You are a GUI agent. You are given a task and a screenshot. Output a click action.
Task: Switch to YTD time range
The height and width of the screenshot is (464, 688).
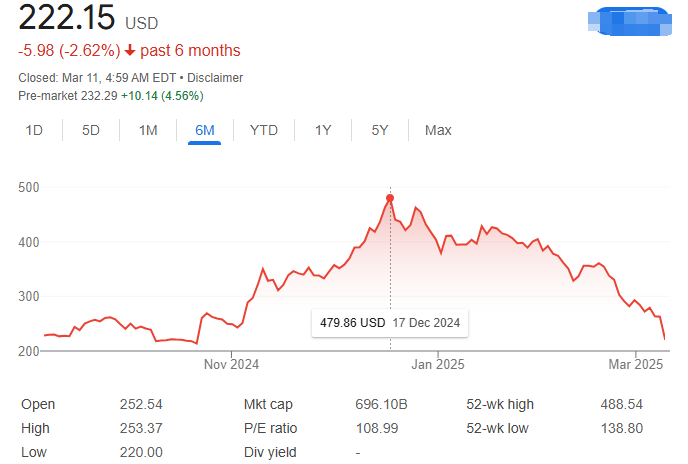coord(264,130)
